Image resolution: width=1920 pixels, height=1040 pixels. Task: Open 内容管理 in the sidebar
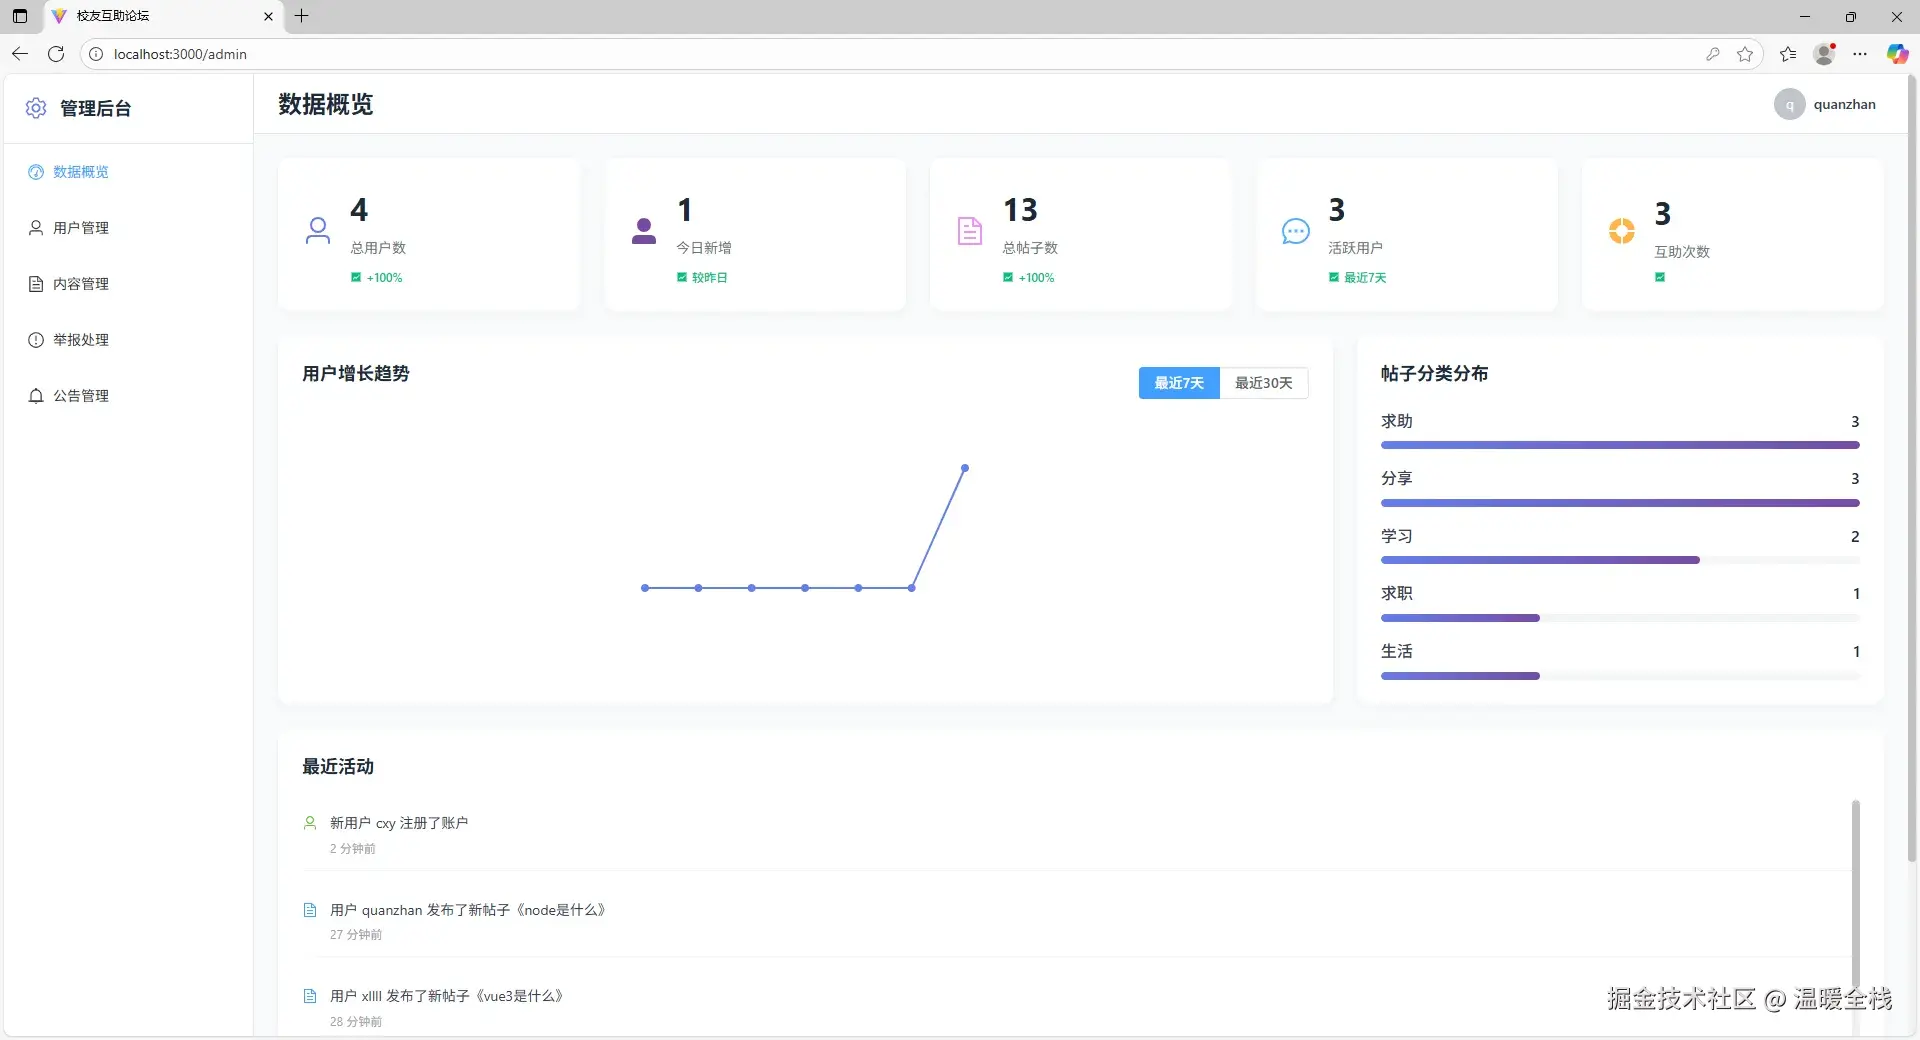[80, 284]
